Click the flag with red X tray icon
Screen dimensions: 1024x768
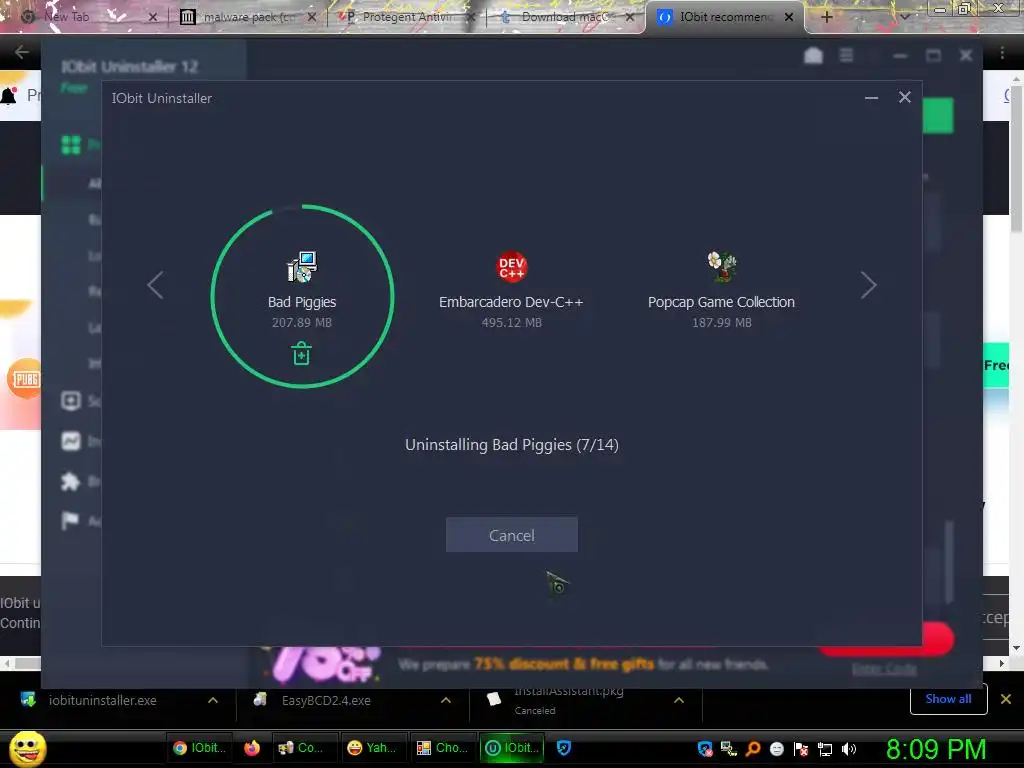[801, 749]
